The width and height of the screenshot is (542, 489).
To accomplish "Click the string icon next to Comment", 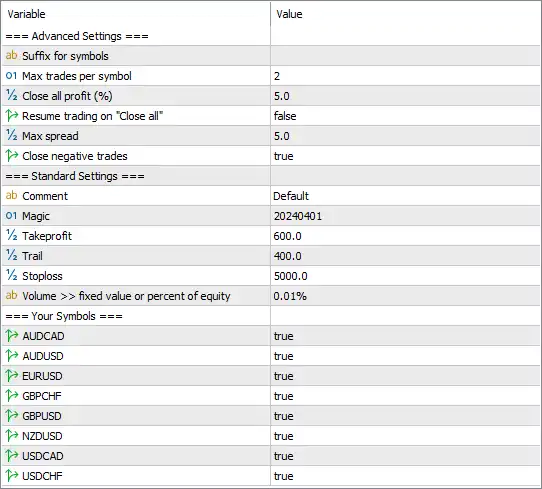I will click(11, 196).
